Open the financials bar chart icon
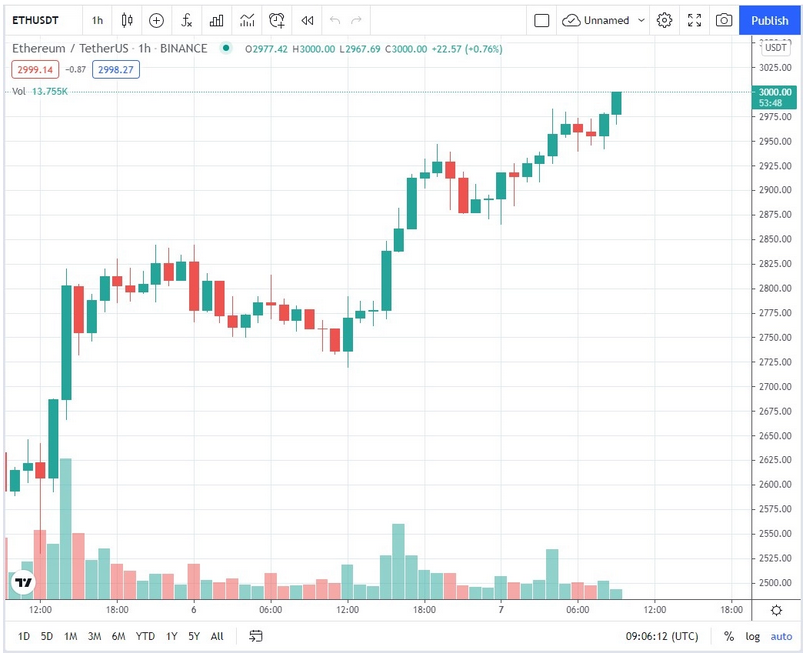Screen dimensions: 807x657 pos(216,20)
